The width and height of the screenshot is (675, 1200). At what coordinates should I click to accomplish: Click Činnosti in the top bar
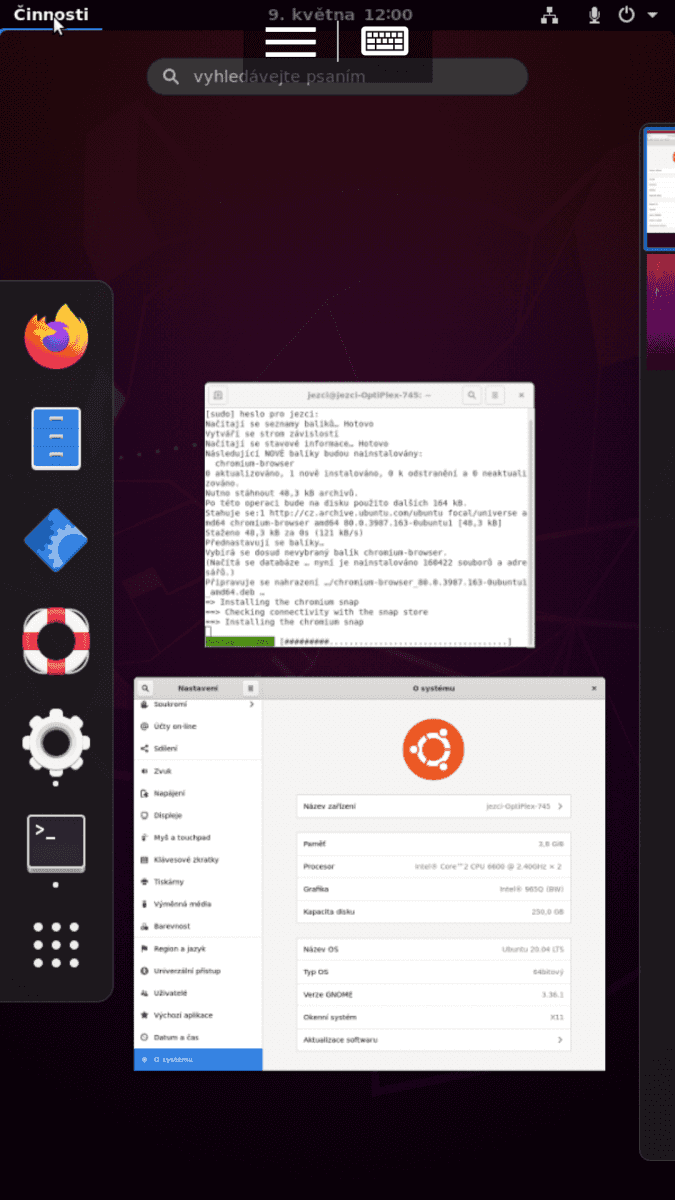point(51,14)
